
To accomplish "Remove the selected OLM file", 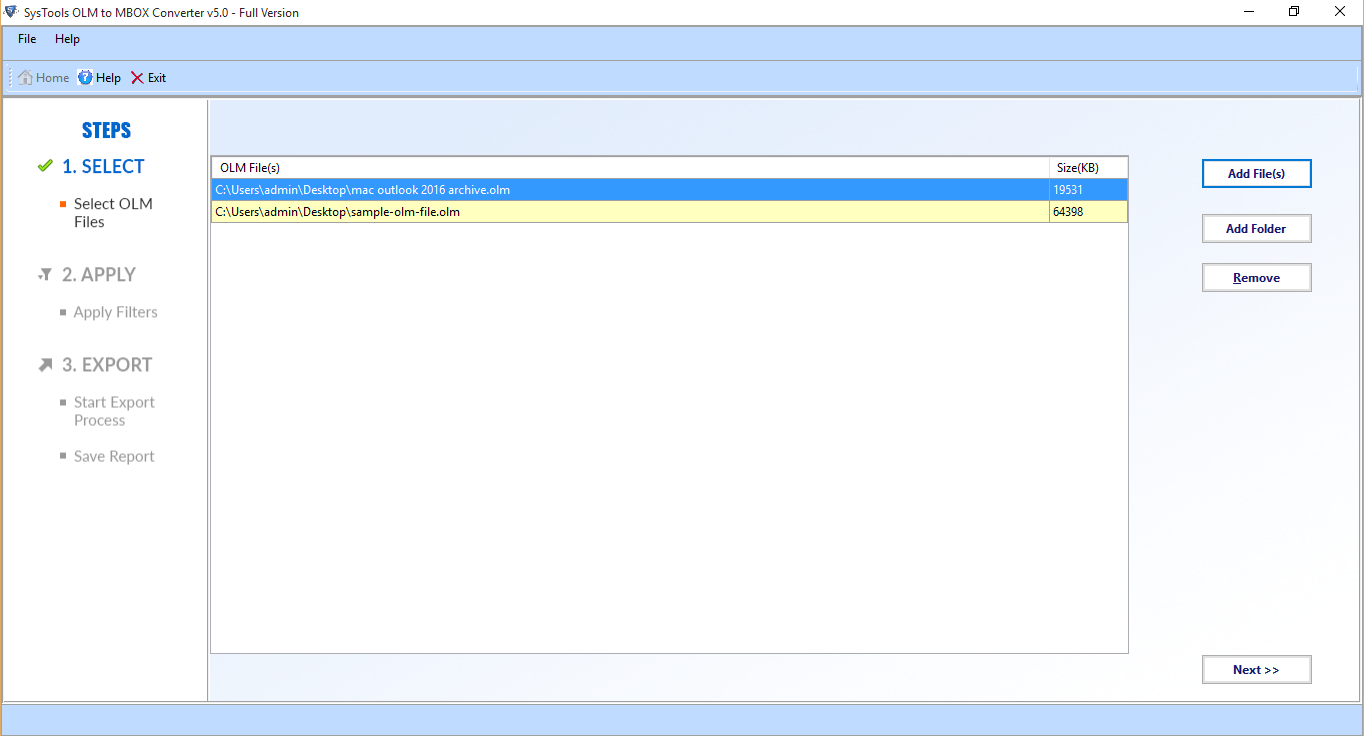I will 1256,278.
